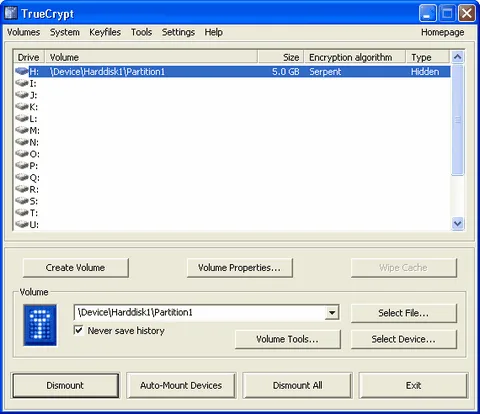Click the drive icon for K:
480x414 pixels.
coord(22,107)
